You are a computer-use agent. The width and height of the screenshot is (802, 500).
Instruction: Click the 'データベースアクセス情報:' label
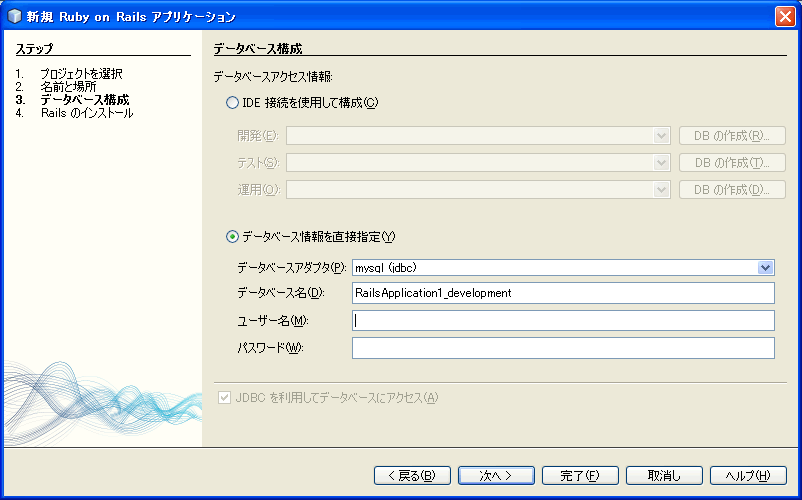273,77
